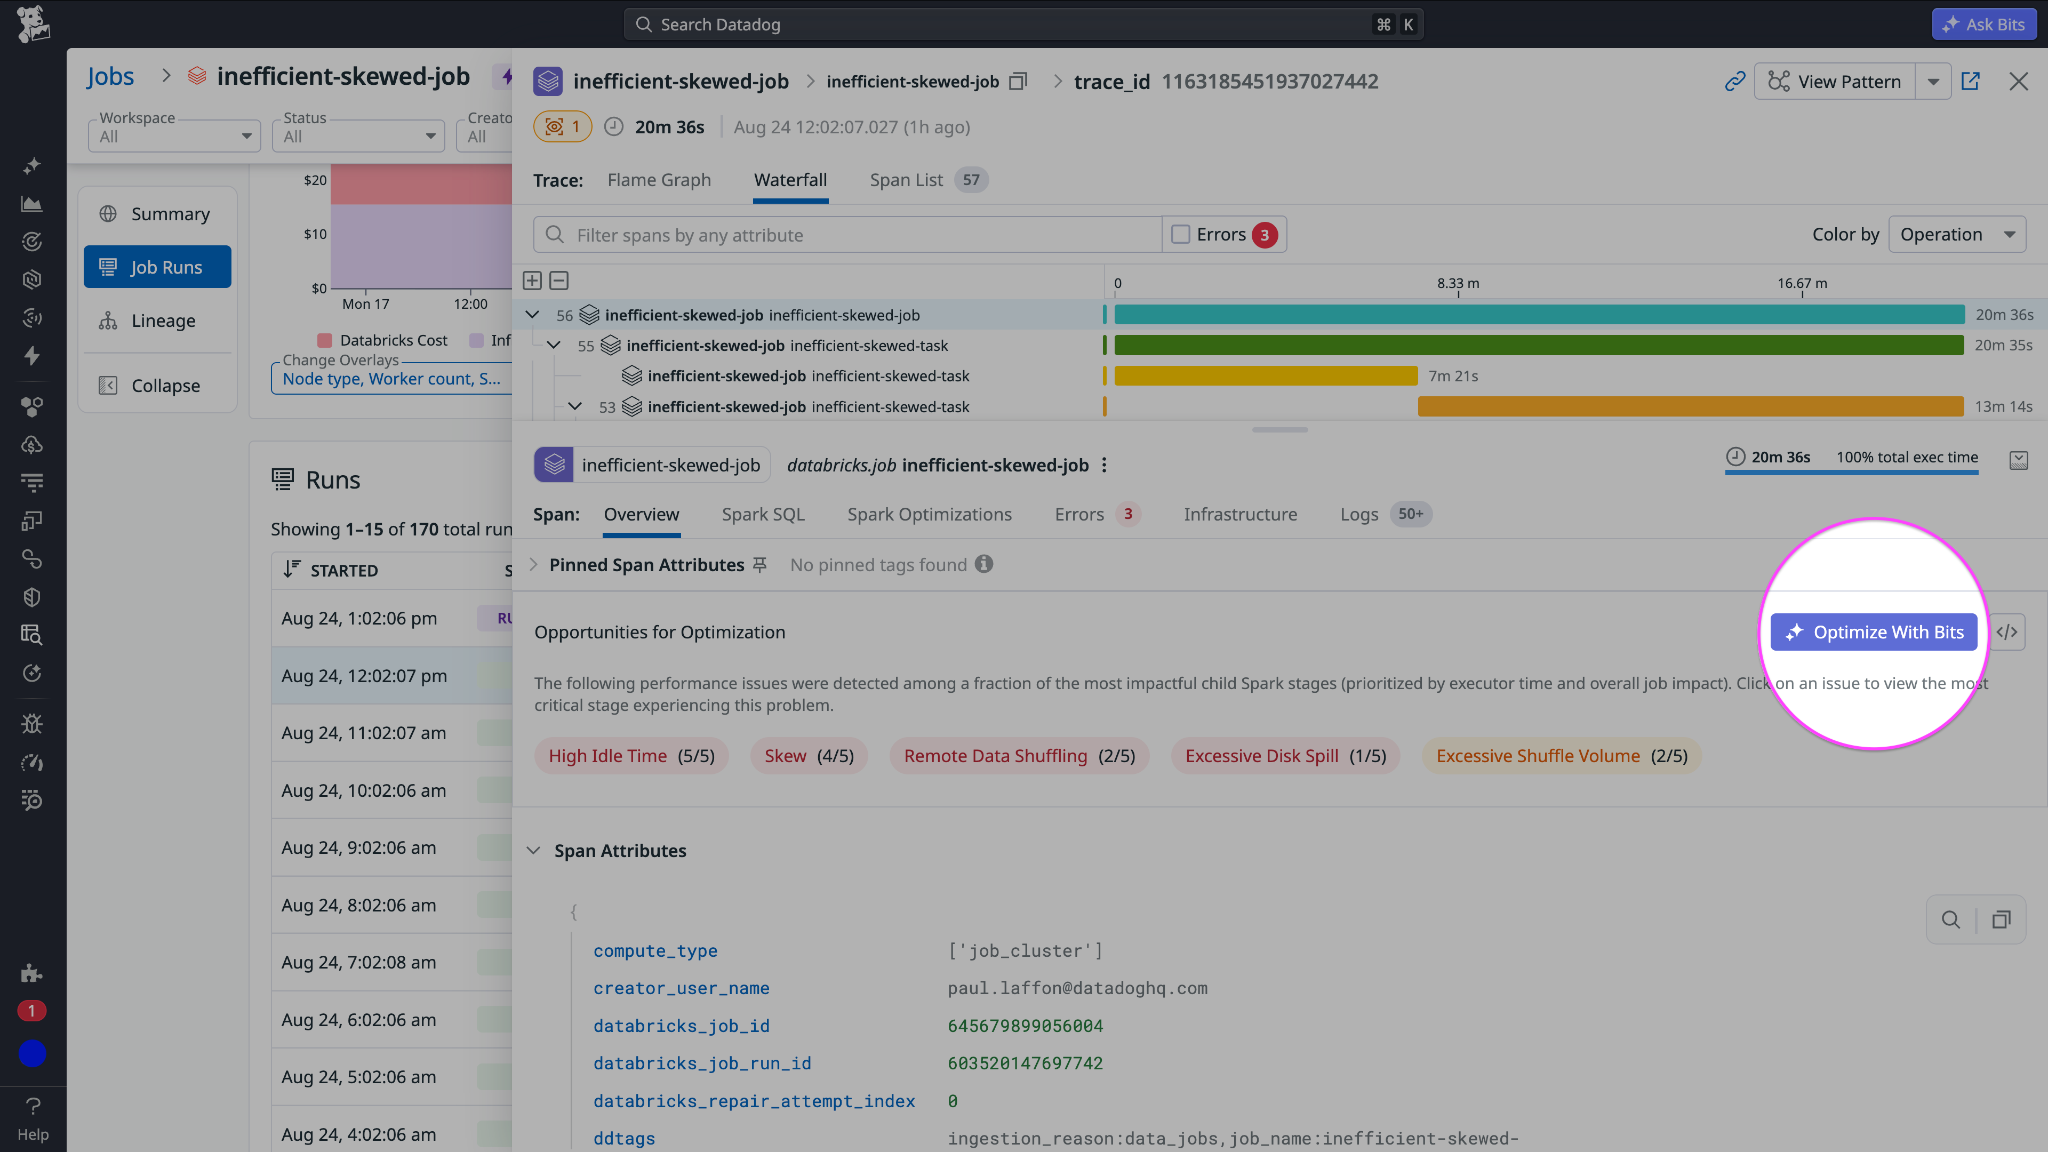Open the info icon beside No pinned tags
The image size is (2048, 1152).
coord(984,564)
